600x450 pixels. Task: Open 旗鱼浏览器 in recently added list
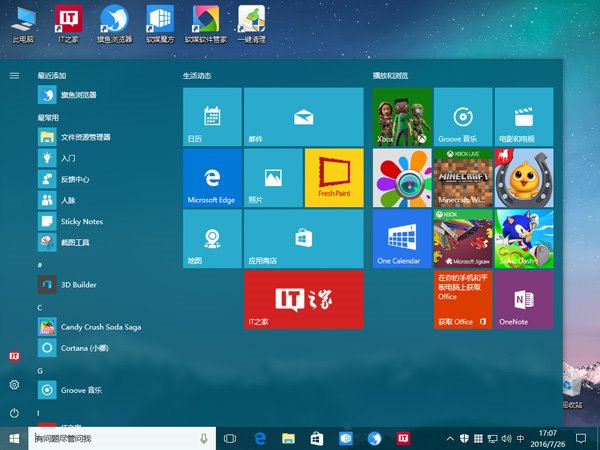coord(103,95)
